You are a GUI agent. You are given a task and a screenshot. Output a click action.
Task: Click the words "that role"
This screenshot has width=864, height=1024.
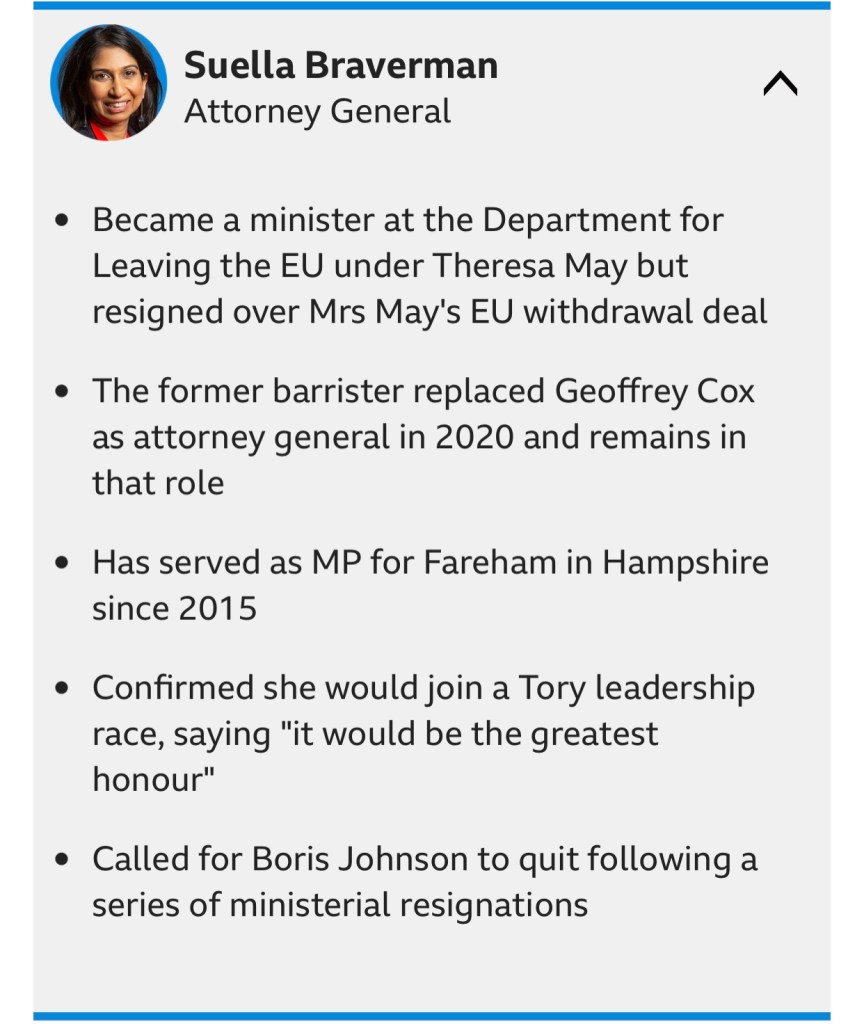(x=158, y=483)
